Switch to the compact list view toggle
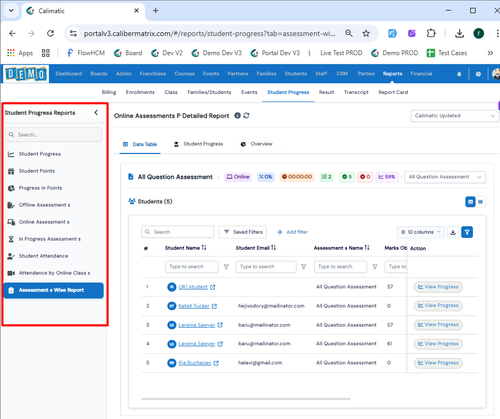The image size is (500, 419). click(x=480, y=202)
